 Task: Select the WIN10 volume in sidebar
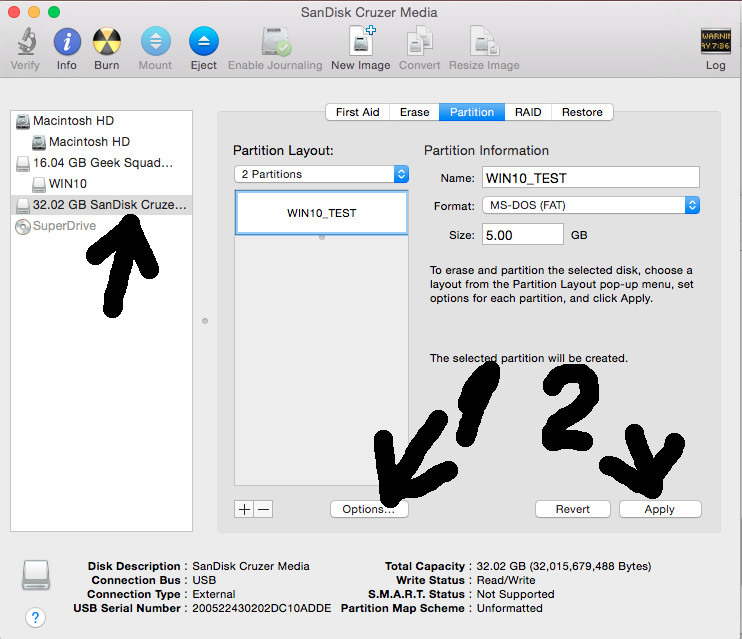click(101, 184)
